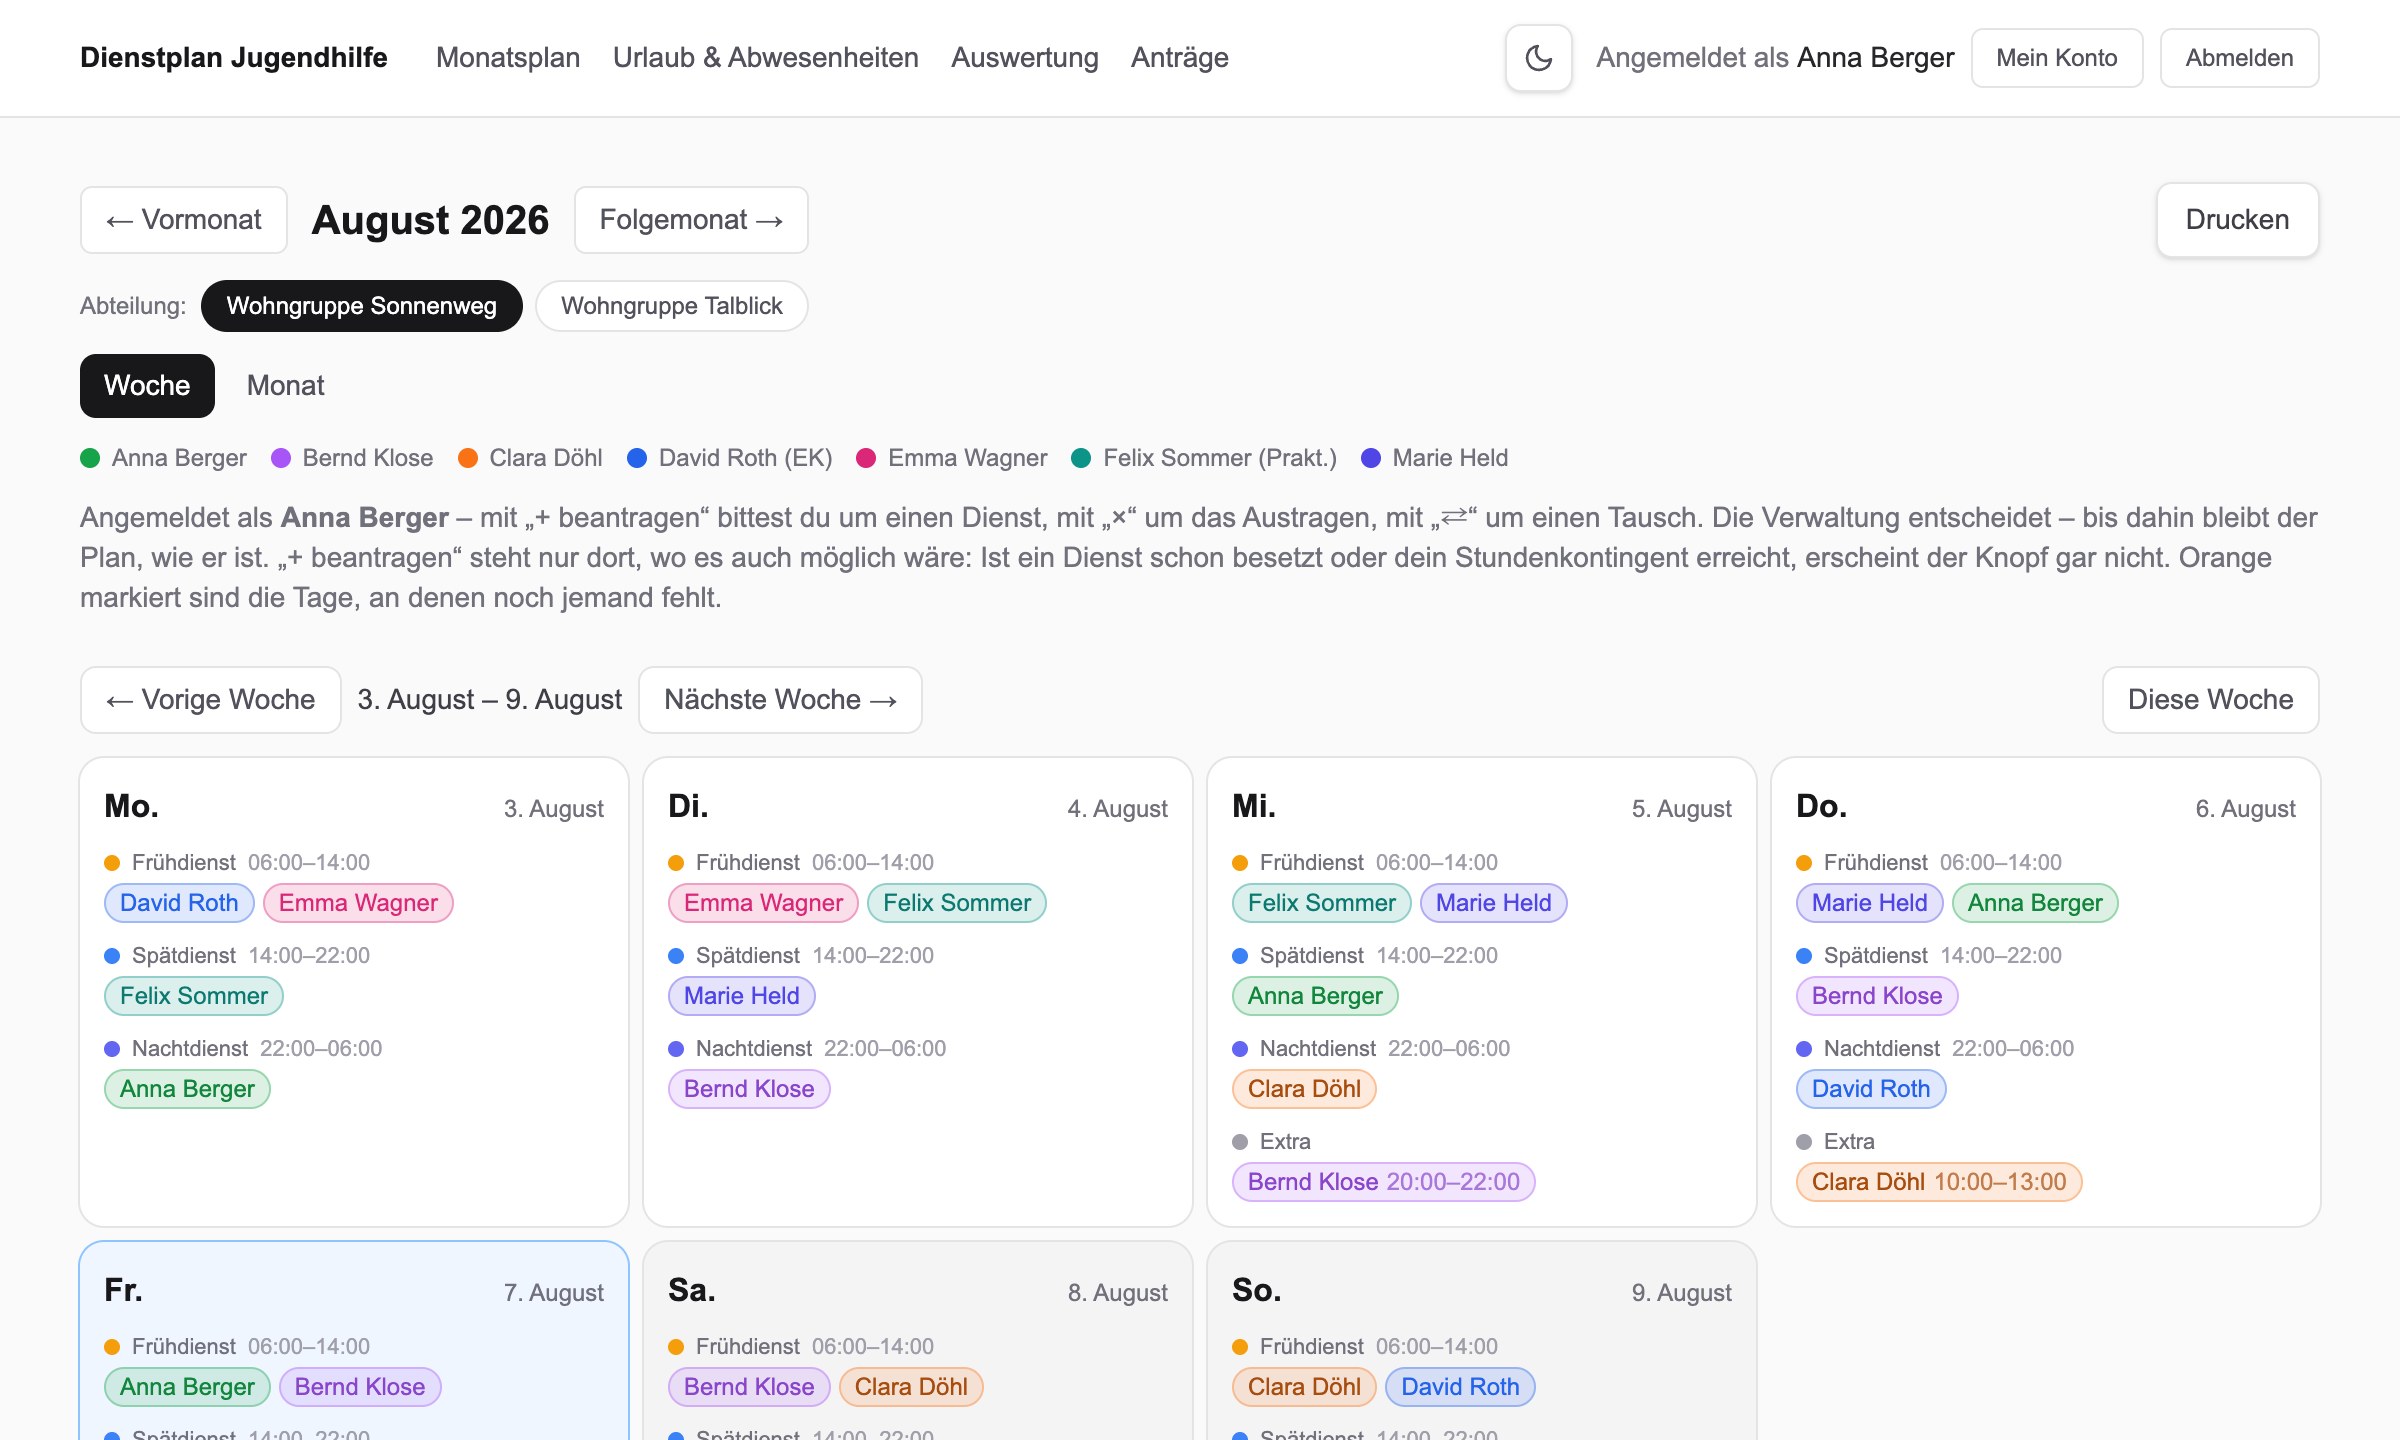
Task: Open Mein Konto
Action: click(2056, 58)
